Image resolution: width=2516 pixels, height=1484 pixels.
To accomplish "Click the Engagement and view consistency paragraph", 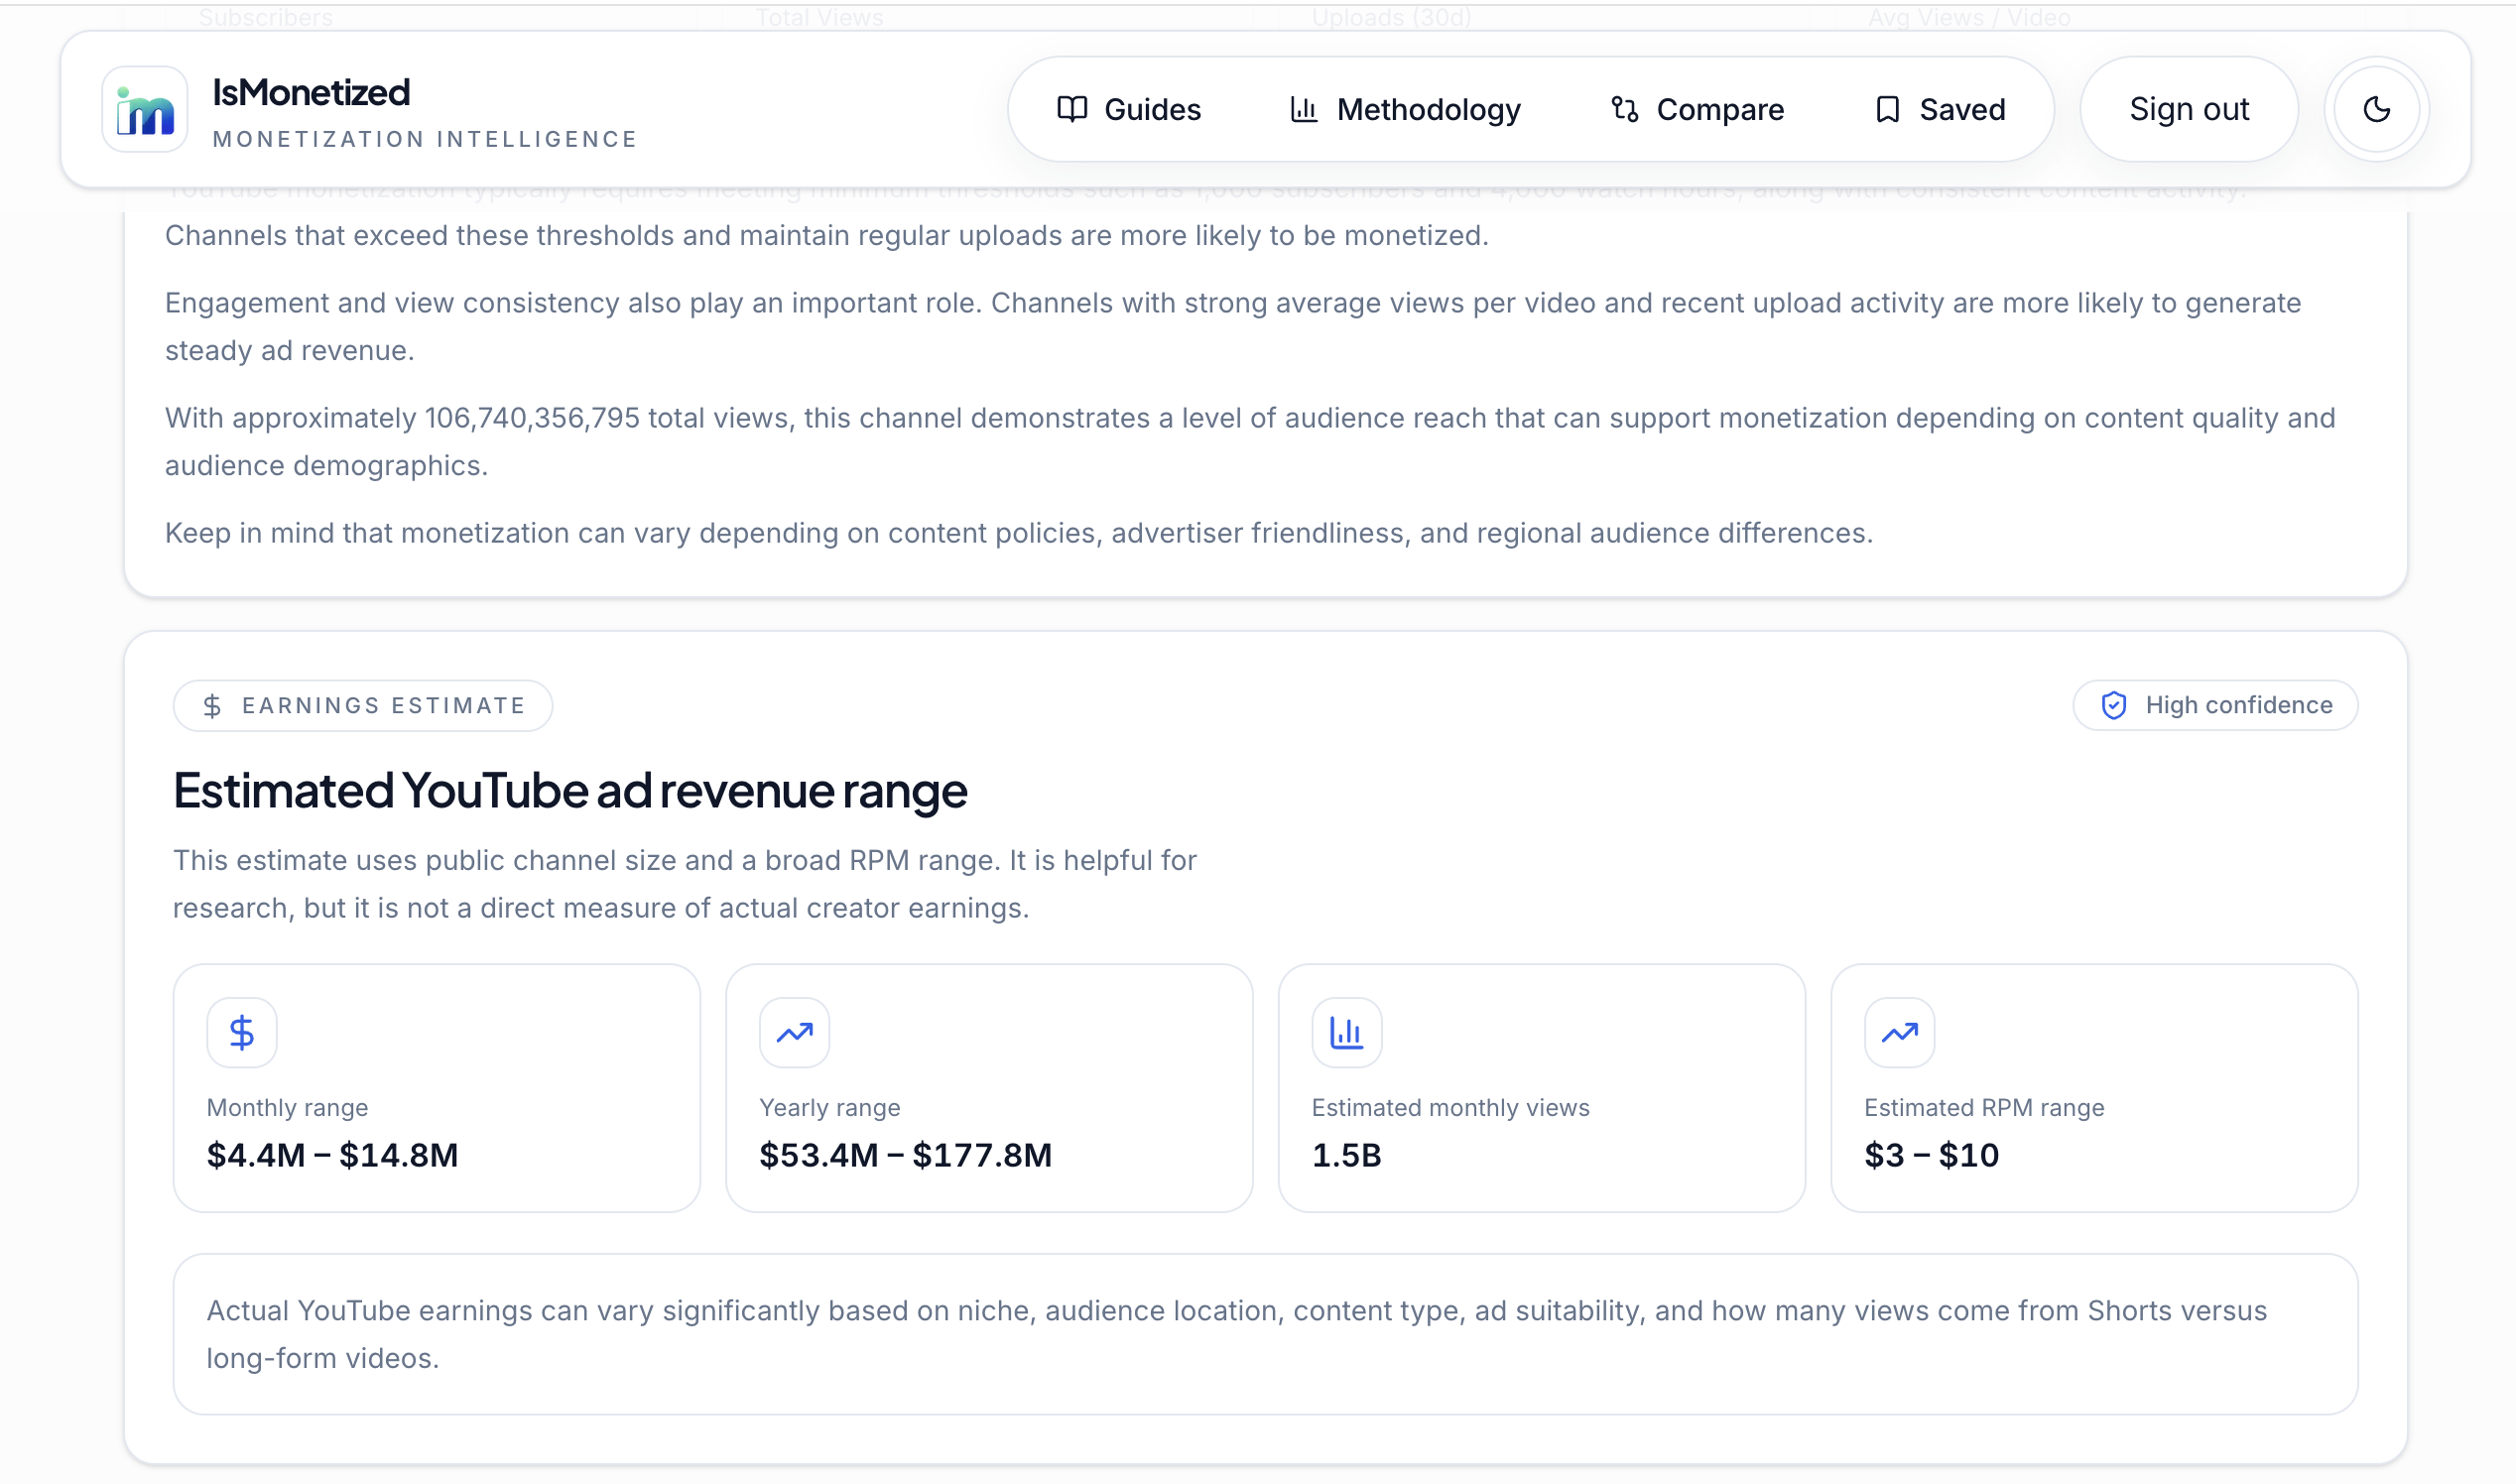I will (1233, 326).
